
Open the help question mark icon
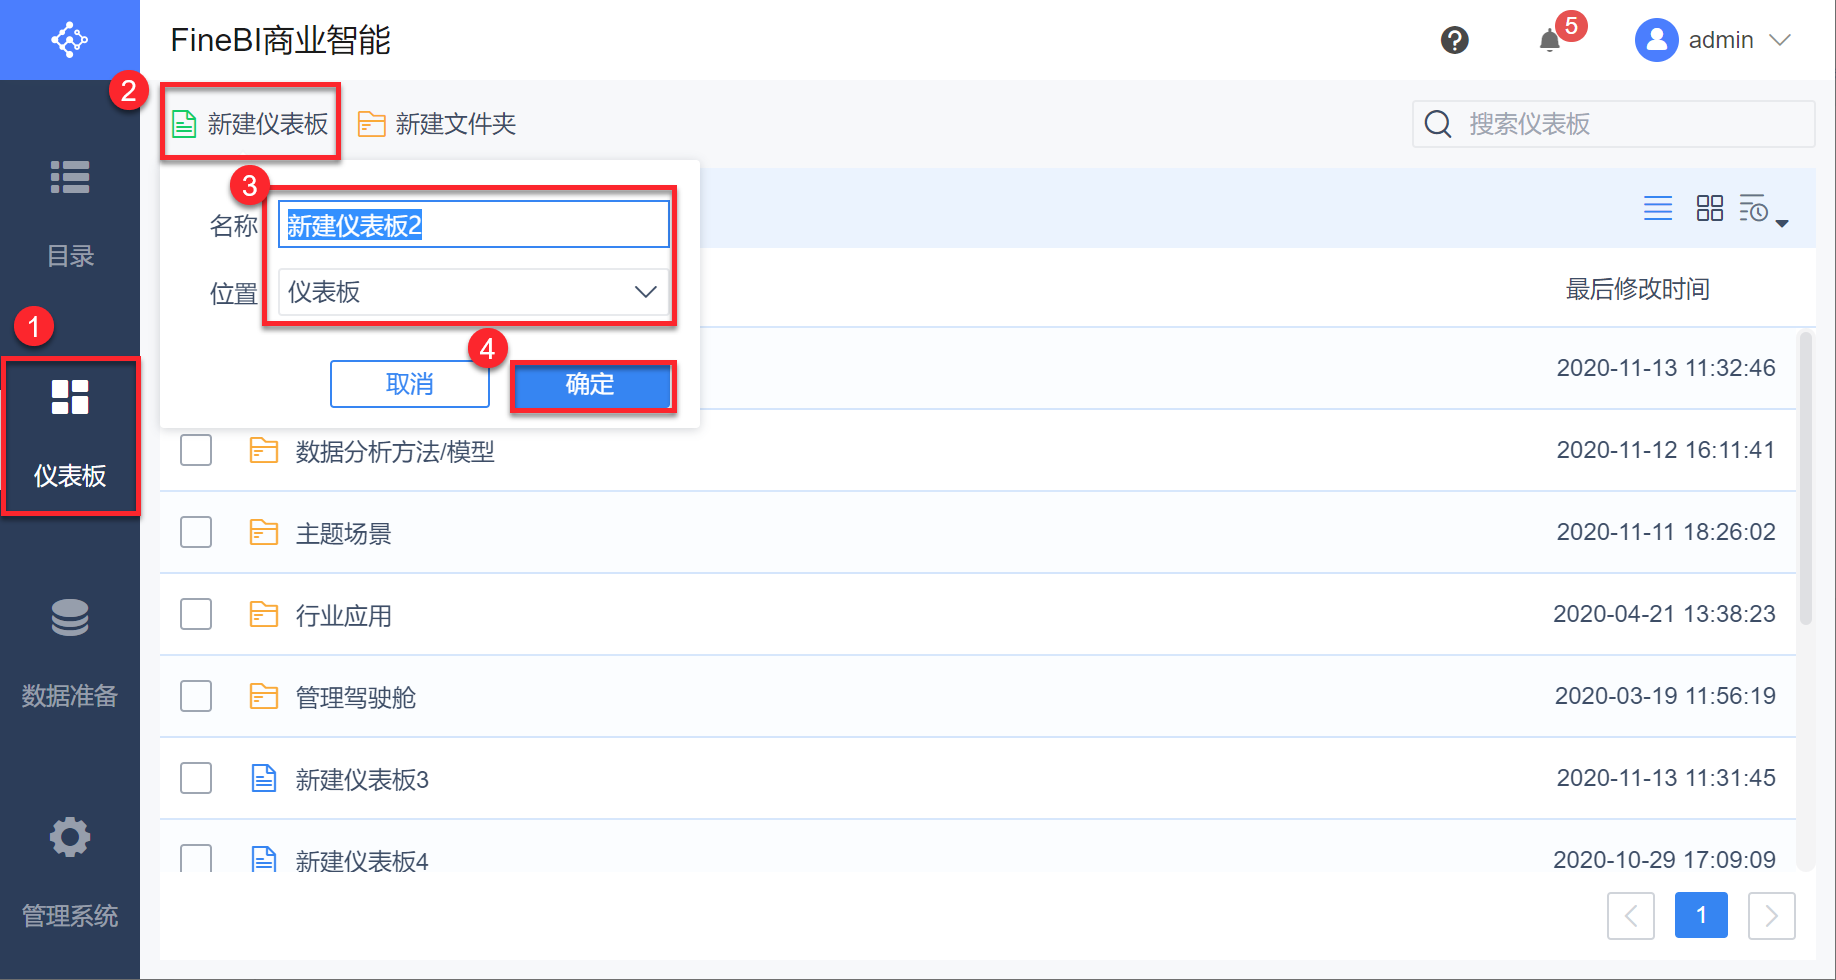(1454, 40)
